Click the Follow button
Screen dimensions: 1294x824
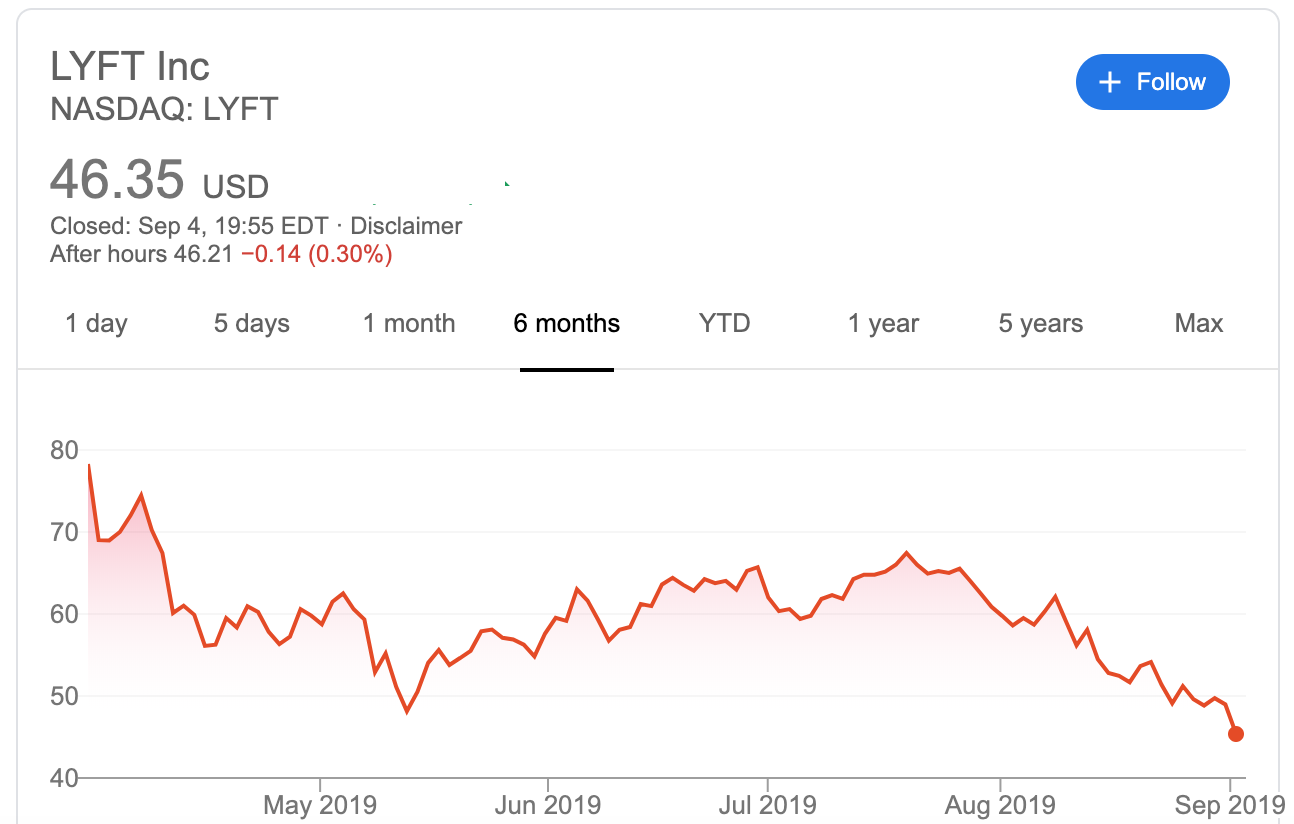click(x=1152, y=82)
